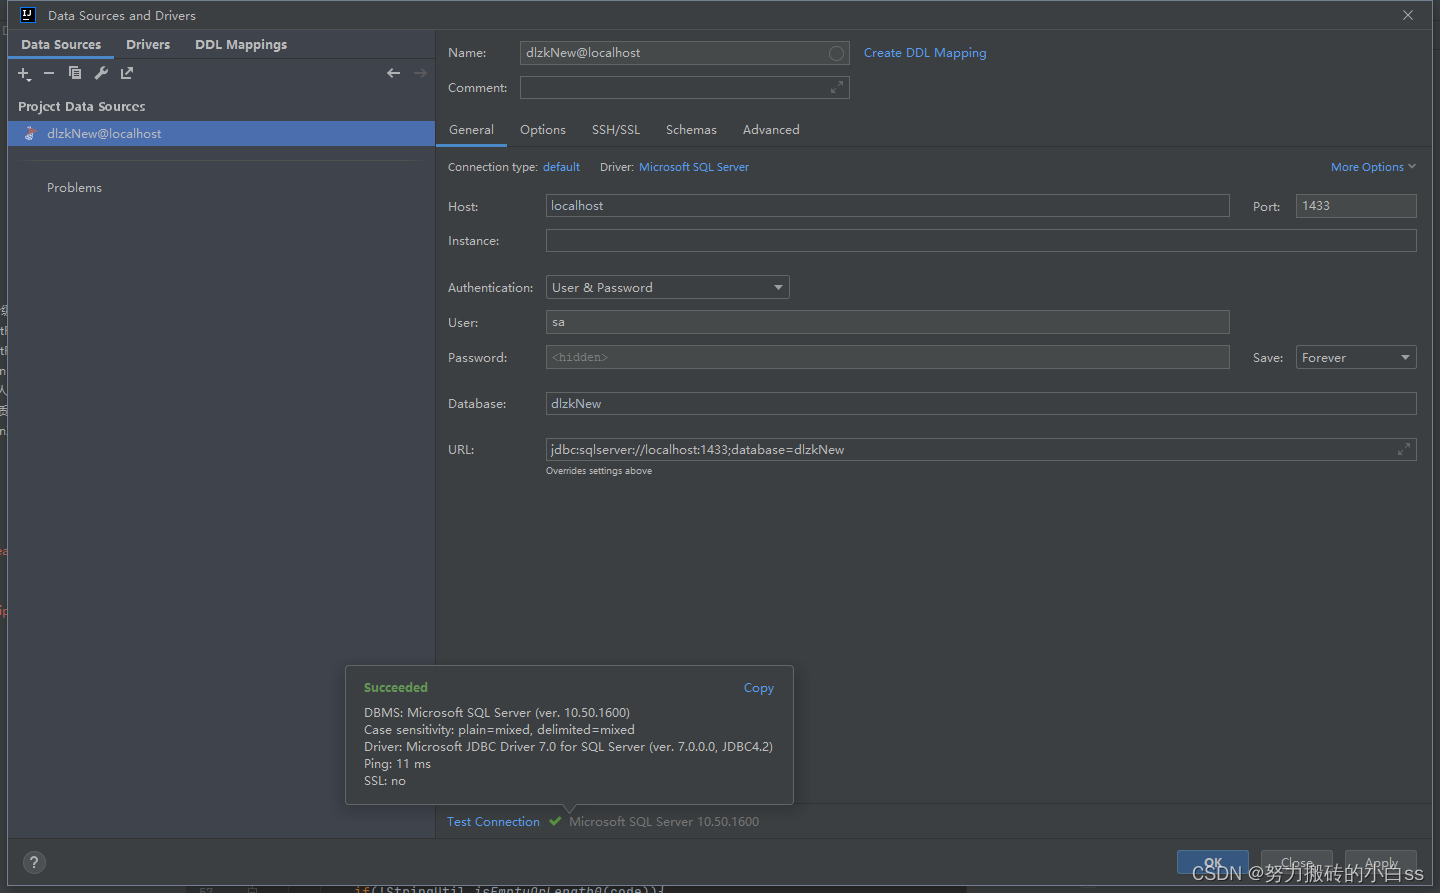Open the help question mark button
Viewport: 1440px width, 893px height.
[x=34, y=862]
